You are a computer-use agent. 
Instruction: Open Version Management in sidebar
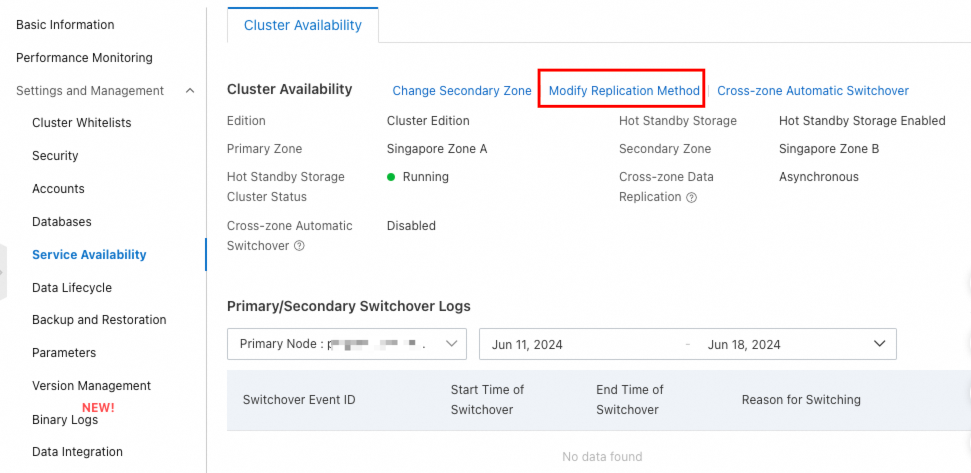pos(91,386)
